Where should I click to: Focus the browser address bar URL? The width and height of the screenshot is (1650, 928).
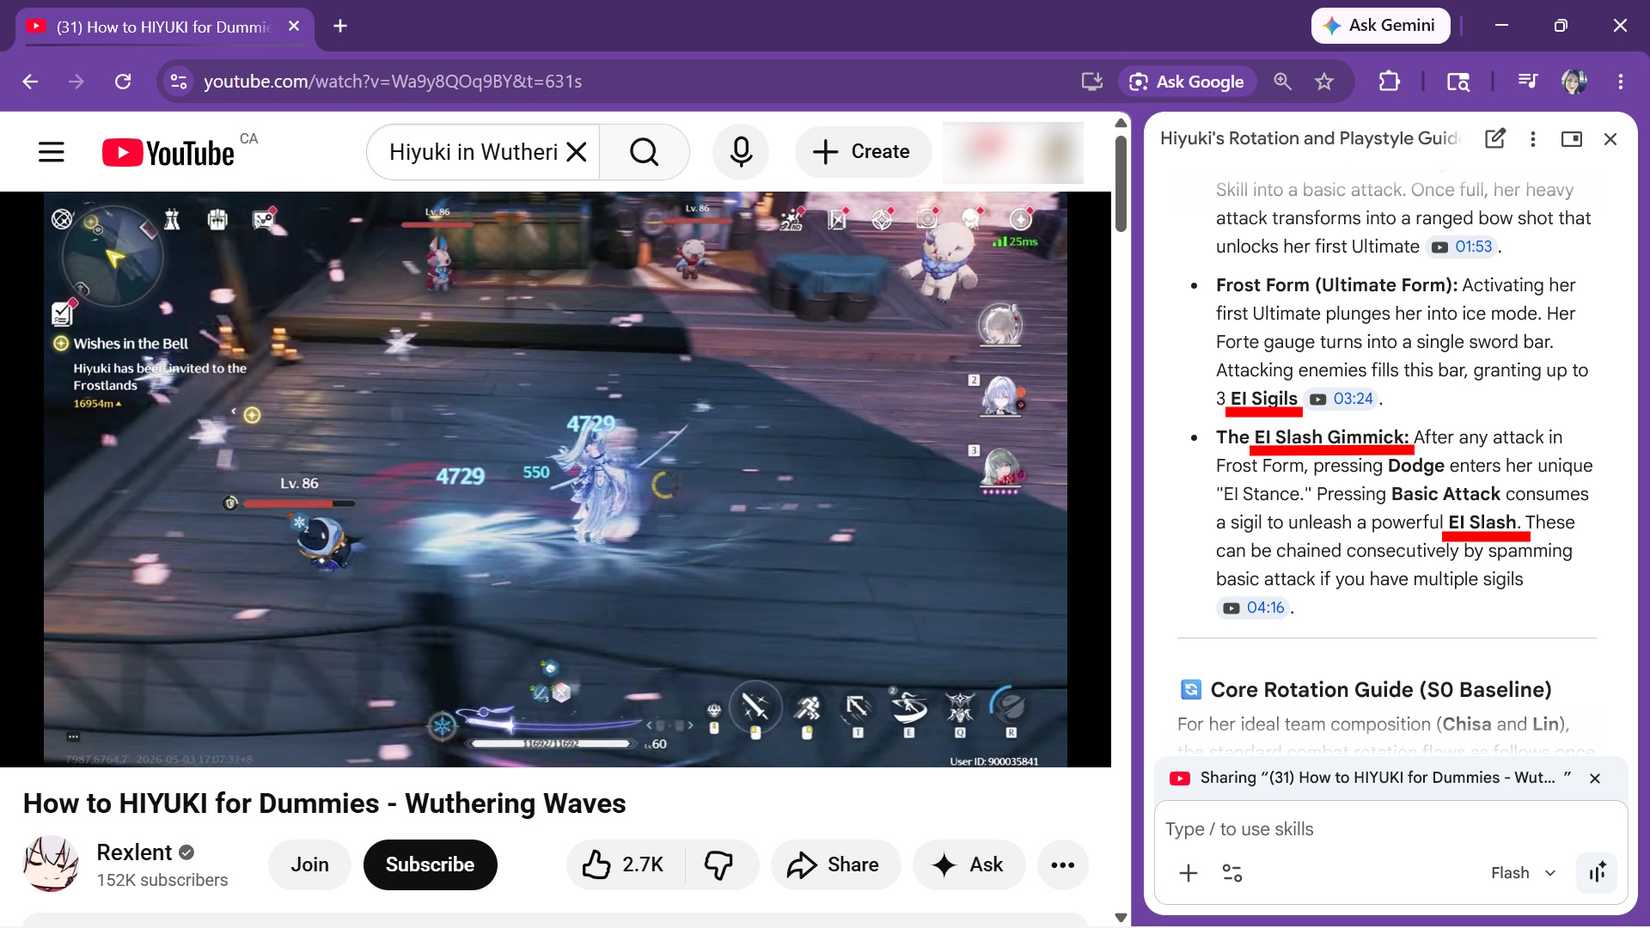click(393, 82)
